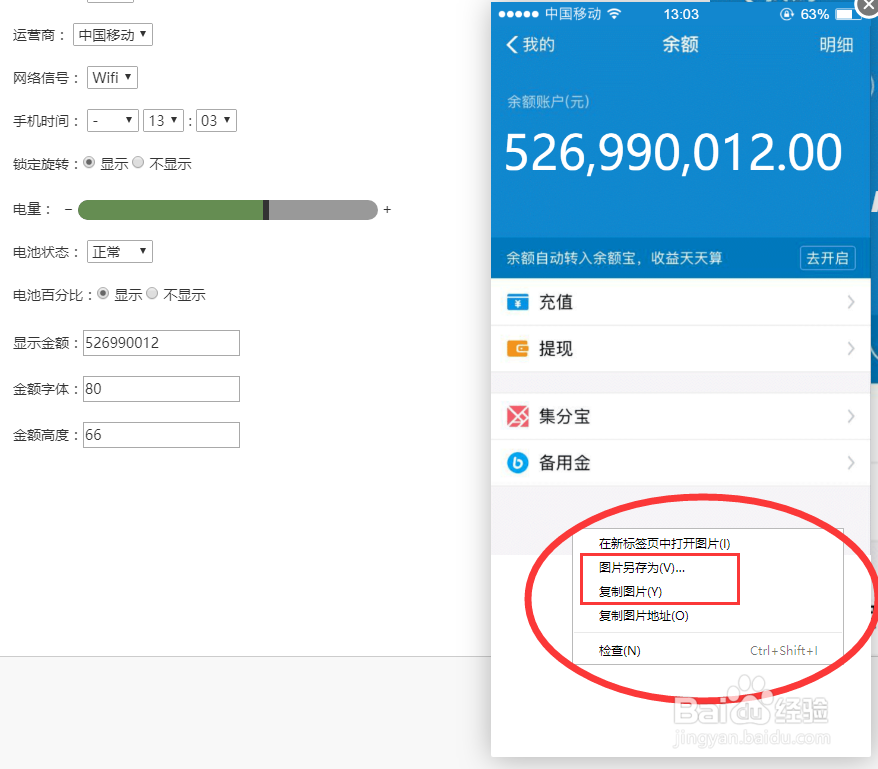Open the 运营商 carrier dropdown

[x=113, y=35]
